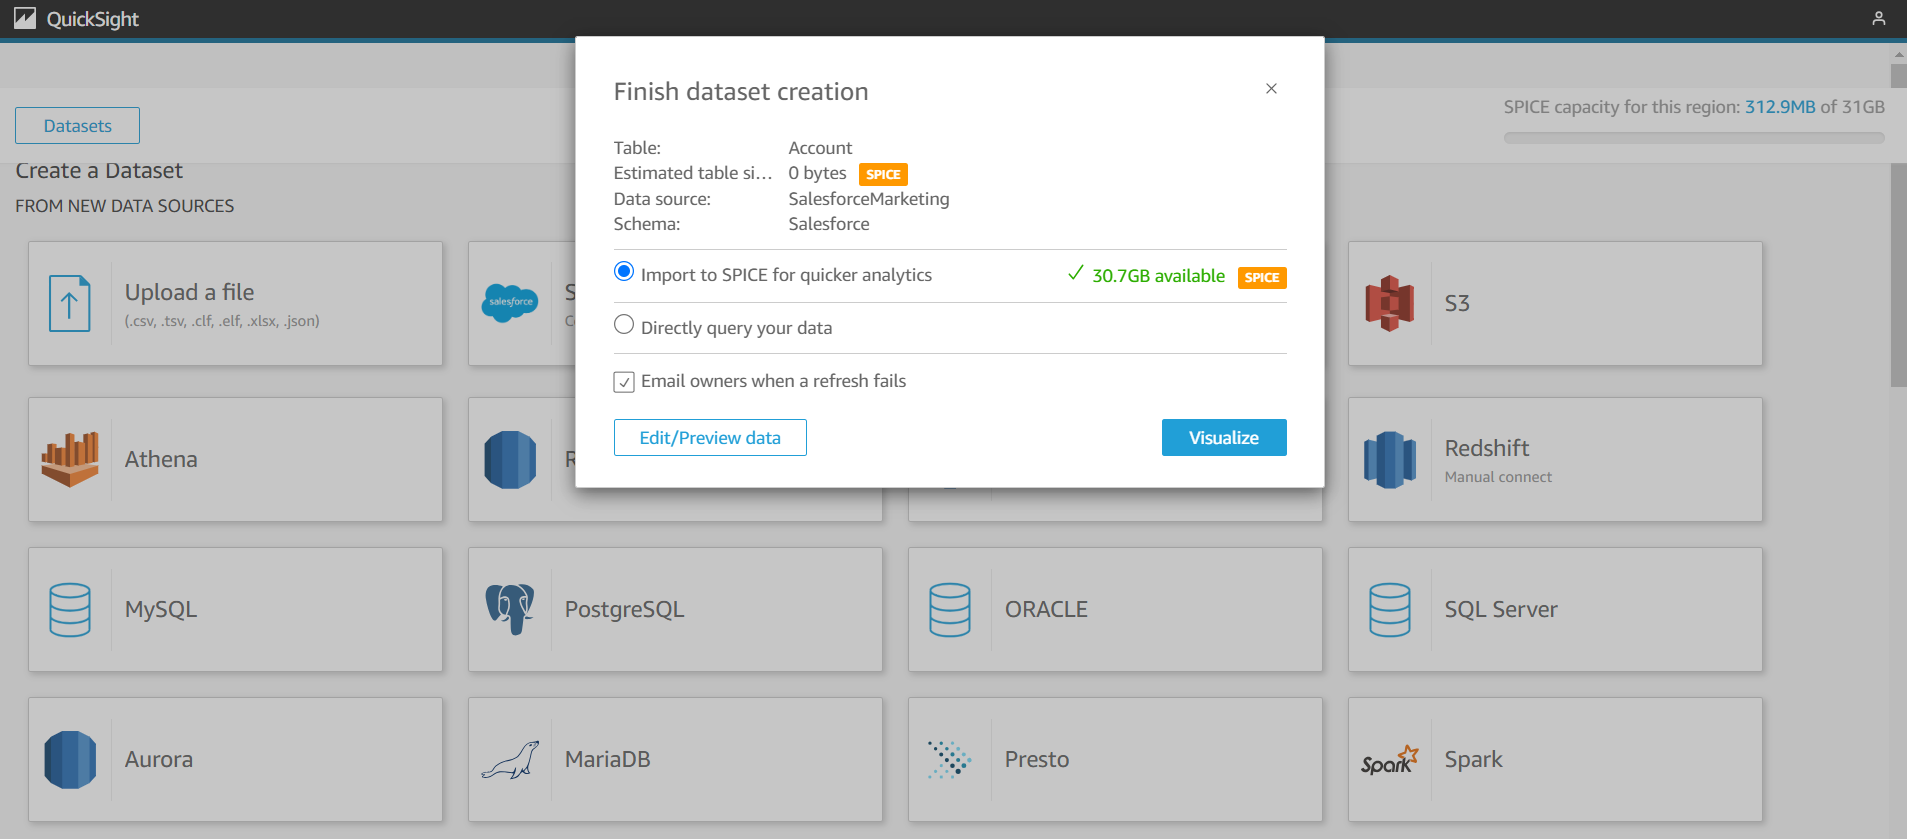Select Directly query your data option
This screenshot has width=1907, height=839.
pos(624,325)
